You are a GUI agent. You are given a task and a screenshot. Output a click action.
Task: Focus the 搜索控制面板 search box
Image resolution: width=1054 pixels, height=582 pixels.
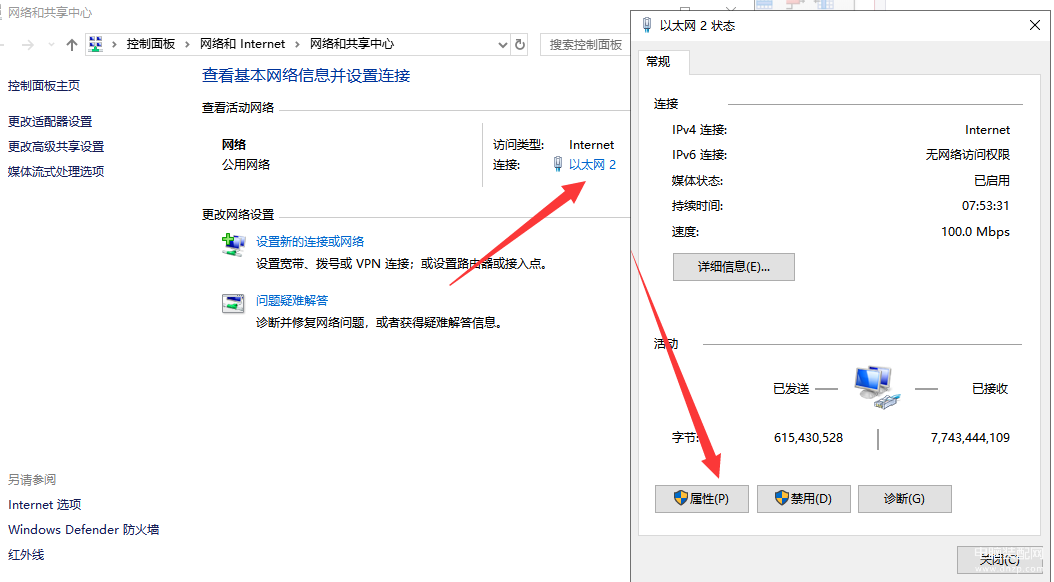(x=584, y=44)
